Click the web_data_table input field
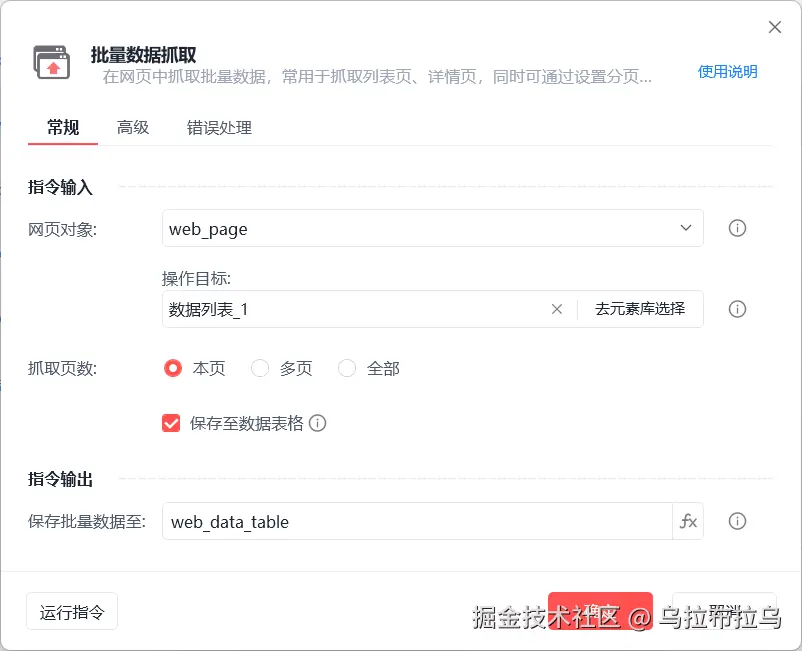Screen dimensions: 802x651 (x=400, y=521)
